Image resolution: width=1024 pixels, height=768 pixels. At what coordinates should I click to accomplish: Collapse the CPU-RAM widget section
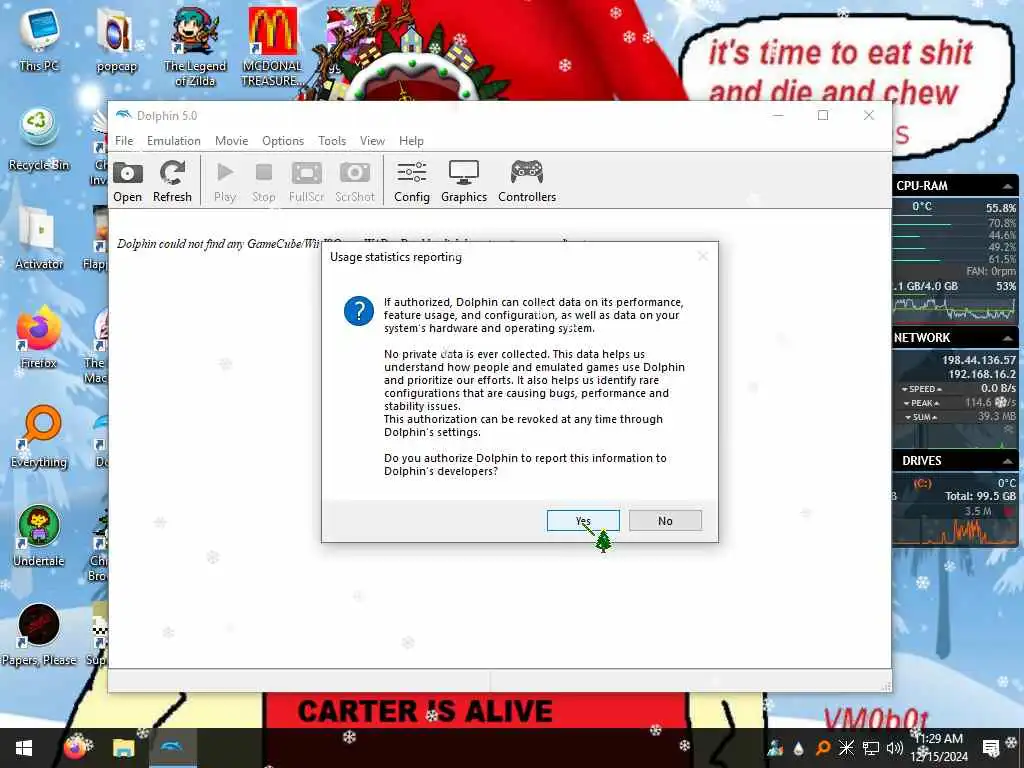tap(1008, 186)
